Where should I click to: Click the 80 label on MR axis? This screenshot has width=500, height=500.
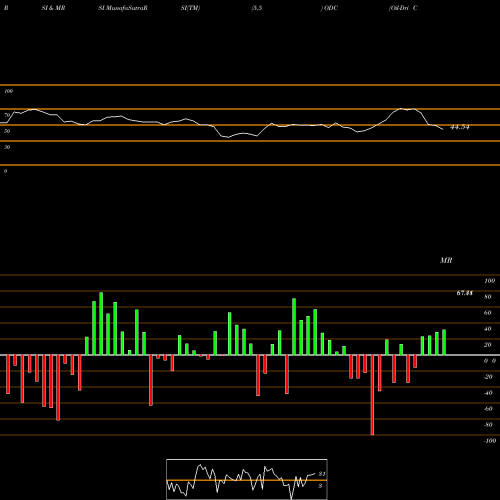coord(488,297)
